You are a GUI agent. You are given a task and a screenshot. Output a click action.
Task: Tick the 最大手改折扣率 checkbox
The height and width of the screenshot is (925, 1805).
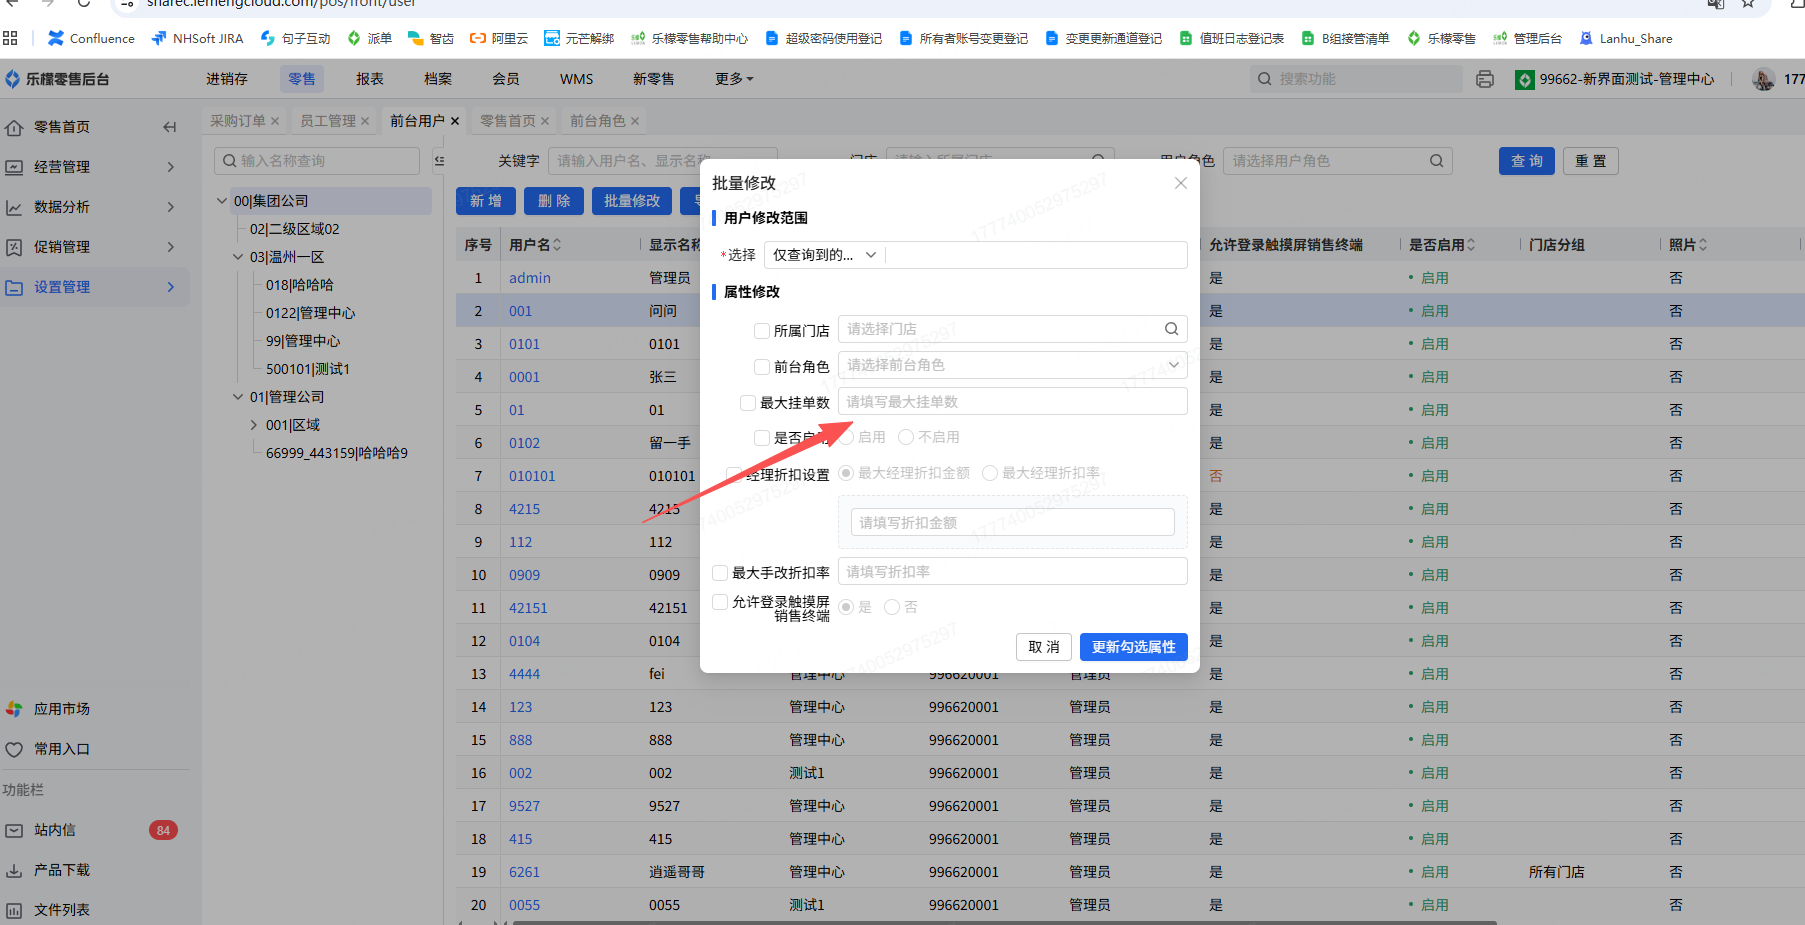[x=720, y=573]
